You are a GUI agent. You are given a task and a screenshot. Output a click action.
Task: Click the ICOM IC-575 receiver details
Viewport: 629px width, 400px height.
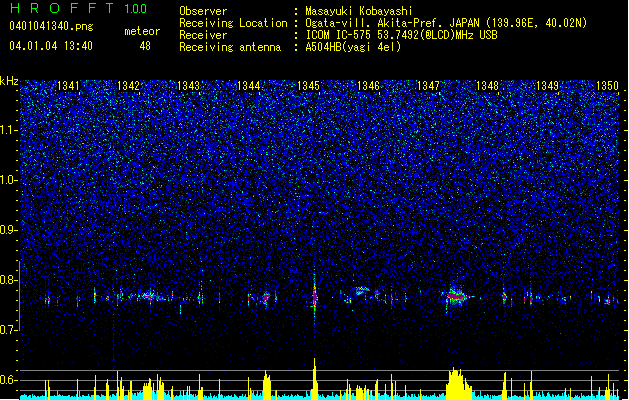pyautogui.click(x=401, y=35)
